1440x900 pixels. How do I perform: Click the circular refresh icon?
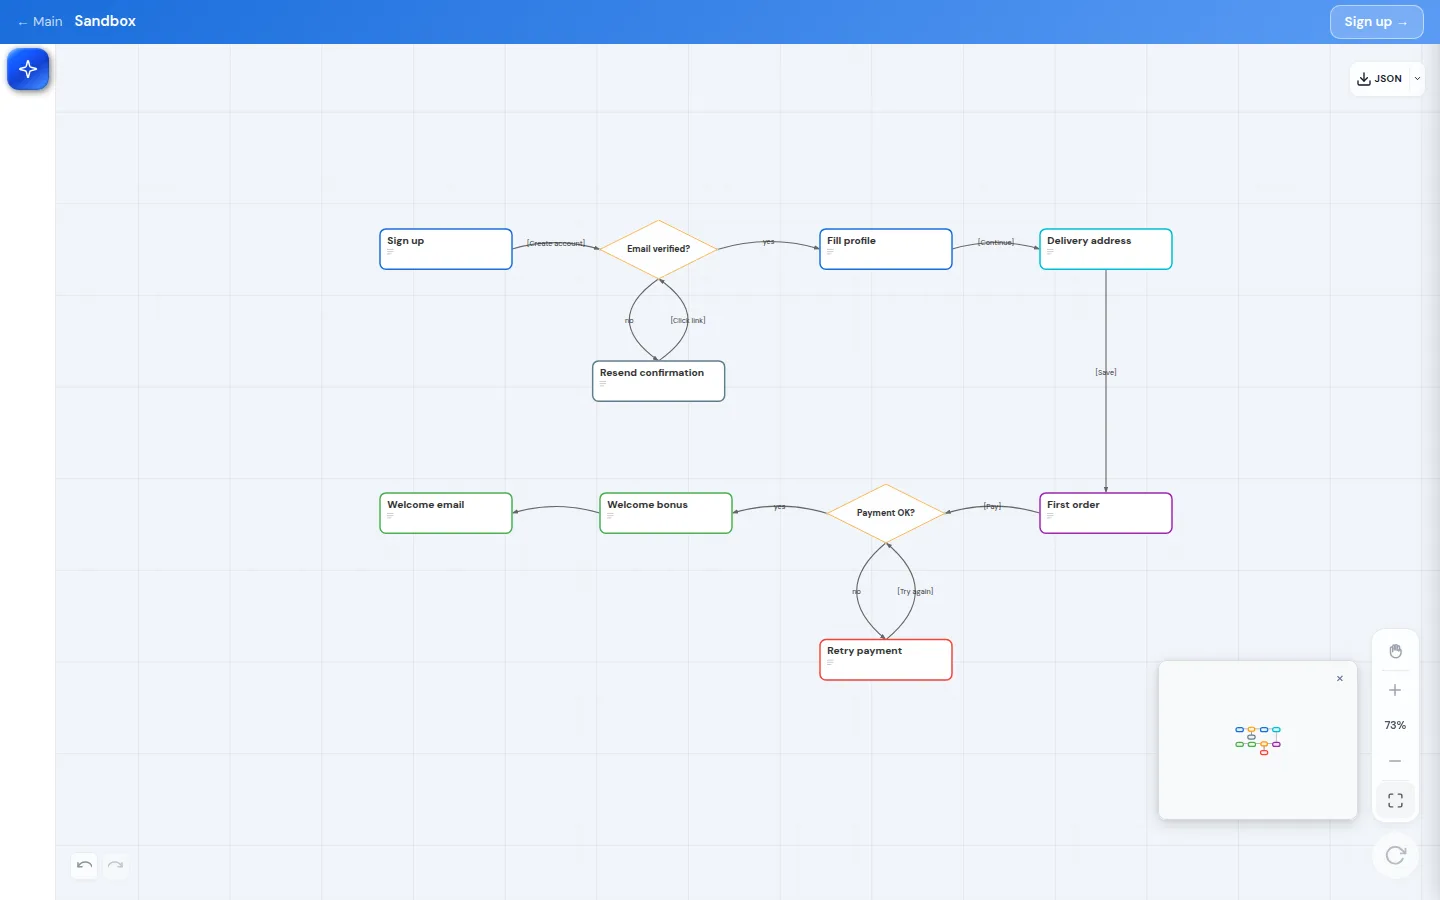point(1396,855)
